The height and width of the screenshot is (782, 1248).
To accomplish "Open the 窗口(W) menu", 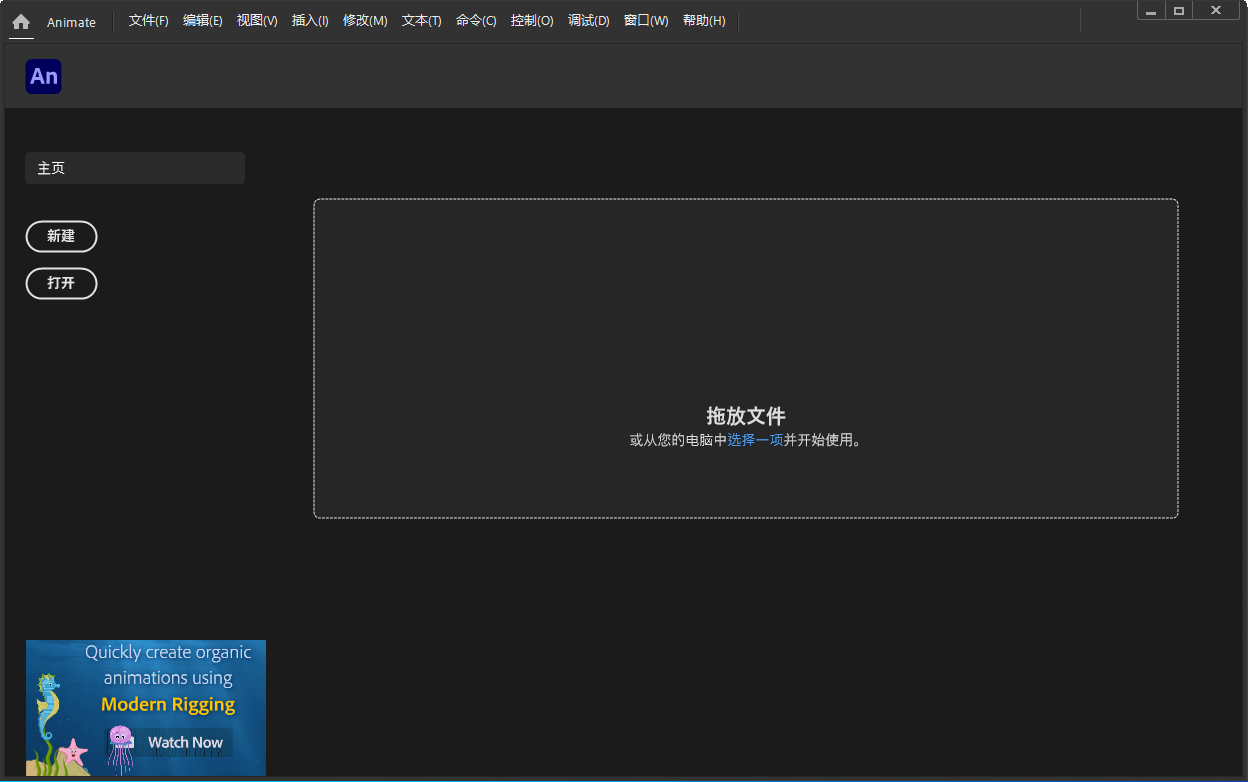I will point(645,20).
